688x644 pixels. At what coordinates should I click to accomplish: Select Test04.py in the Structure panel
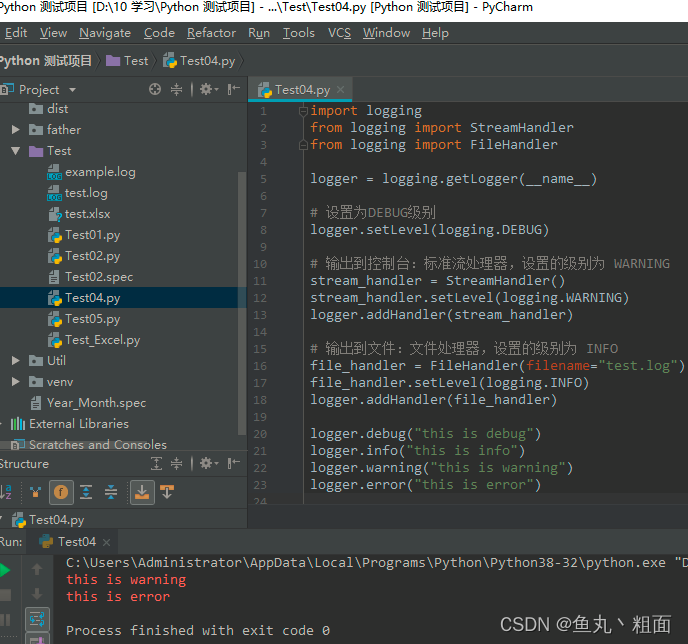48,520
